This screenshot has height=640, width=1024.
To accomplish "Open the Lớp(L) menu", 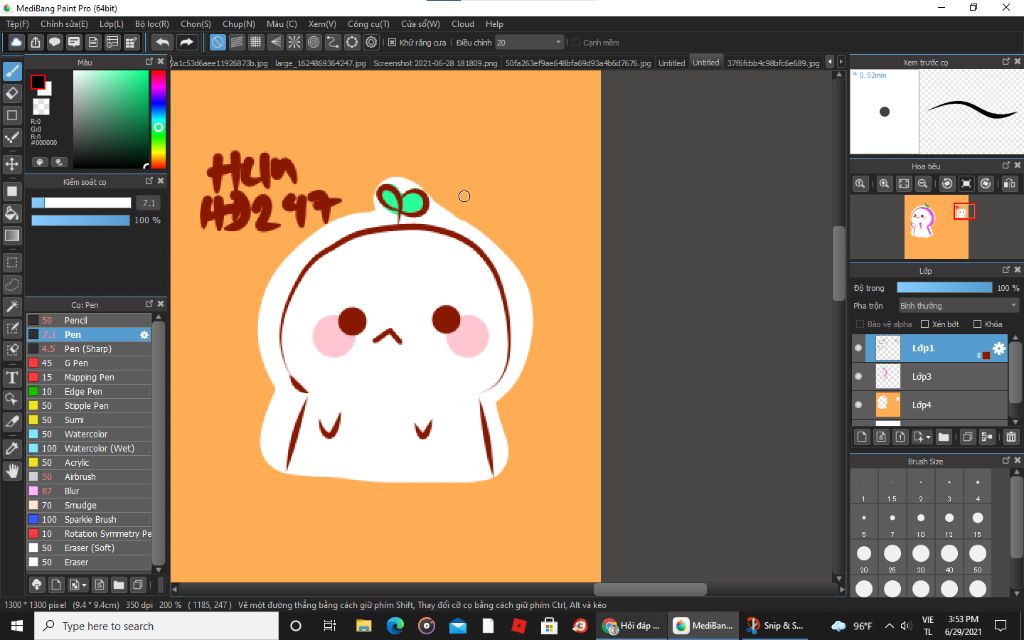I will [x=111, y=24].
